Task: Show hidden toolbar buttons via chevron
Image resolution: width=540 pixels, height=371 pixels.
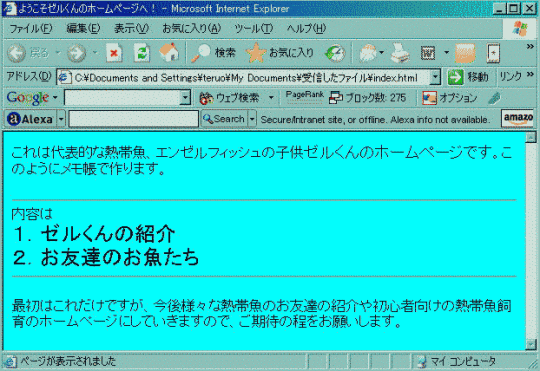Action: coord(530,47)
